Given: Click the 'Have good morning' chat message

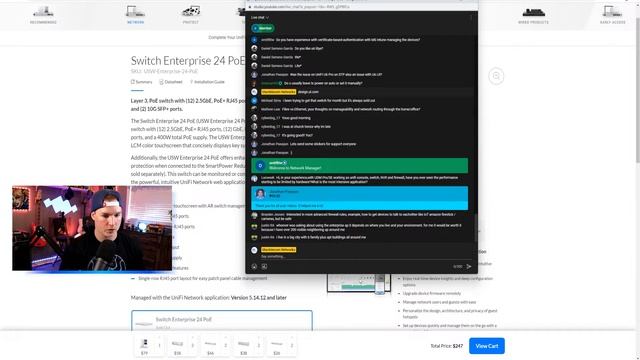Looking at the screenshot, I should click(296, 118).
